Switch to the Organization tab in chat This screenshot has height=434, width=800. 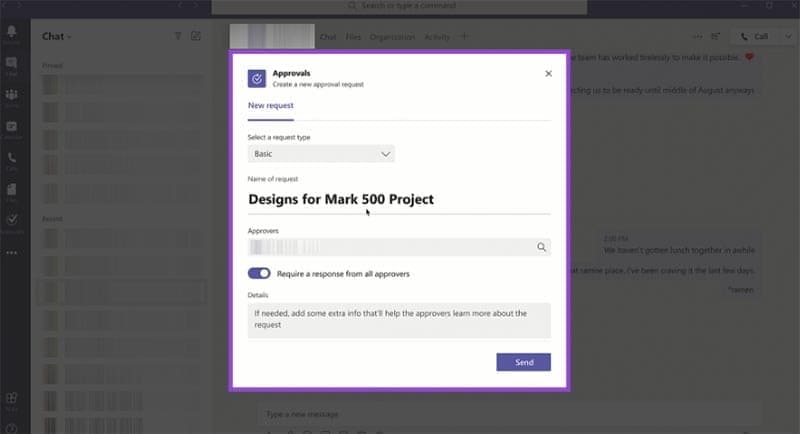[392, 37]
